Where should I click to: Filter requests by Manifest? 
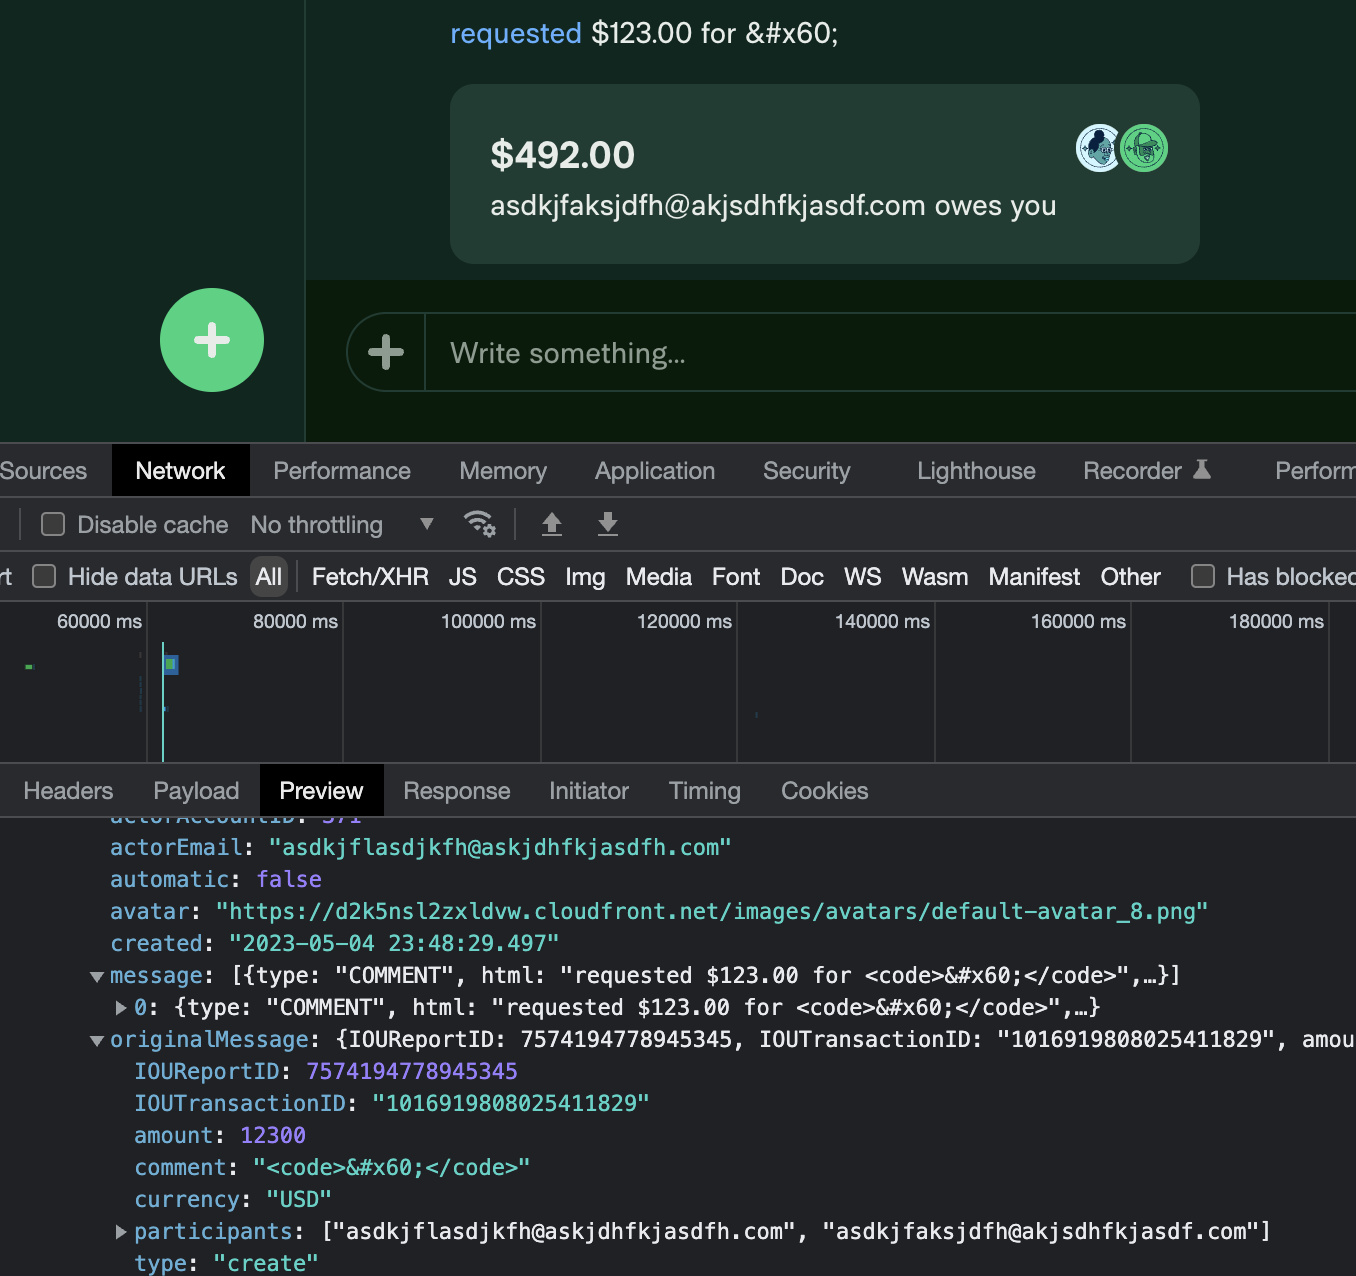coord(1034,576)
